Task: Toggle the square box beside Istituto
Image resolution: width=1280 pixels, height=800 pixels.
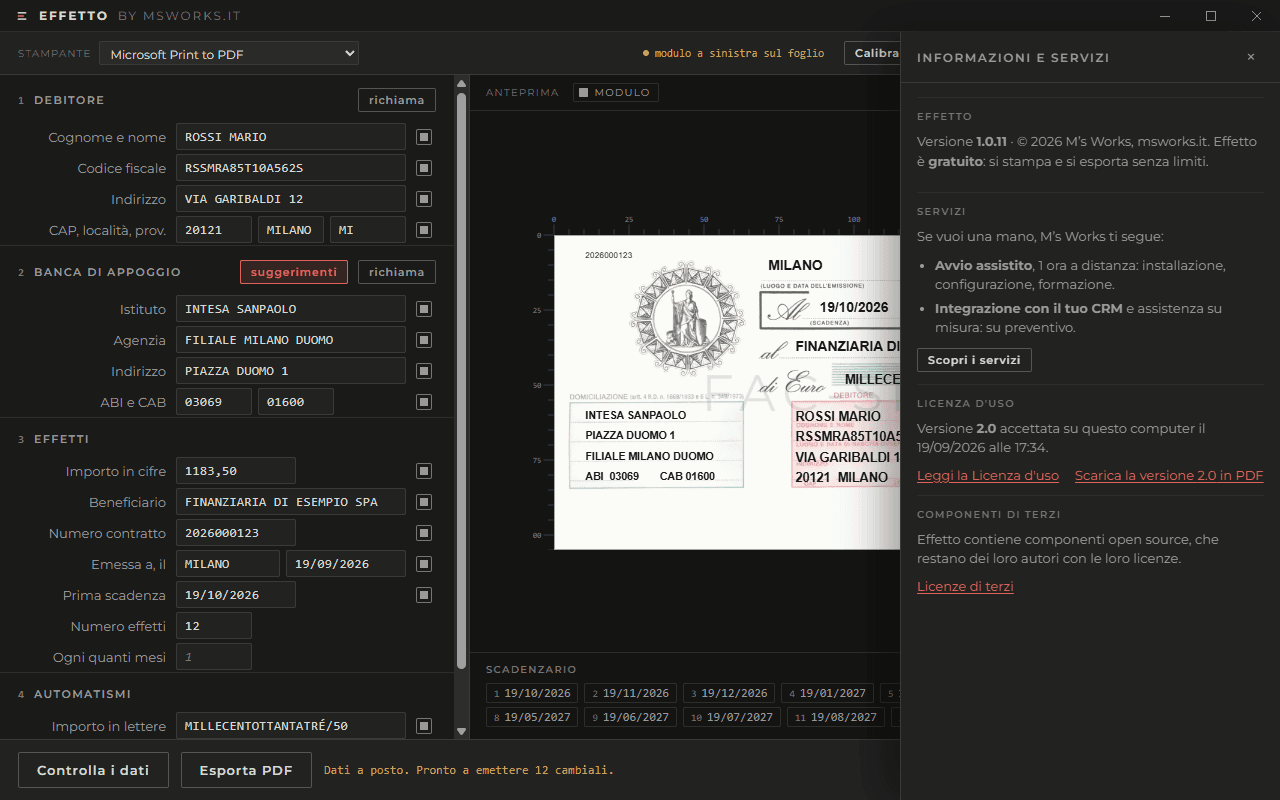Action: 424,309
